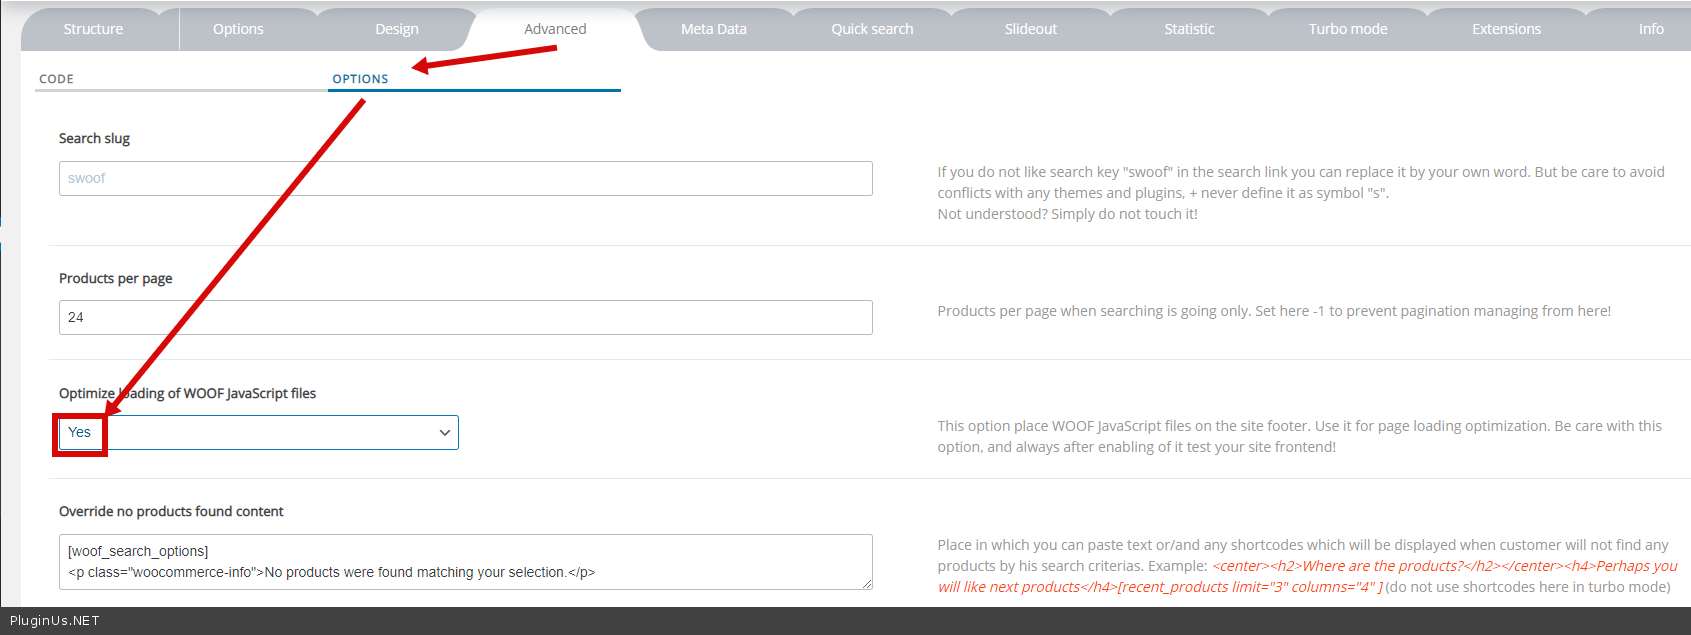This screenshot has height=635, width=1691.
Task: Click the Products per page field
Action: coord(465,317)
